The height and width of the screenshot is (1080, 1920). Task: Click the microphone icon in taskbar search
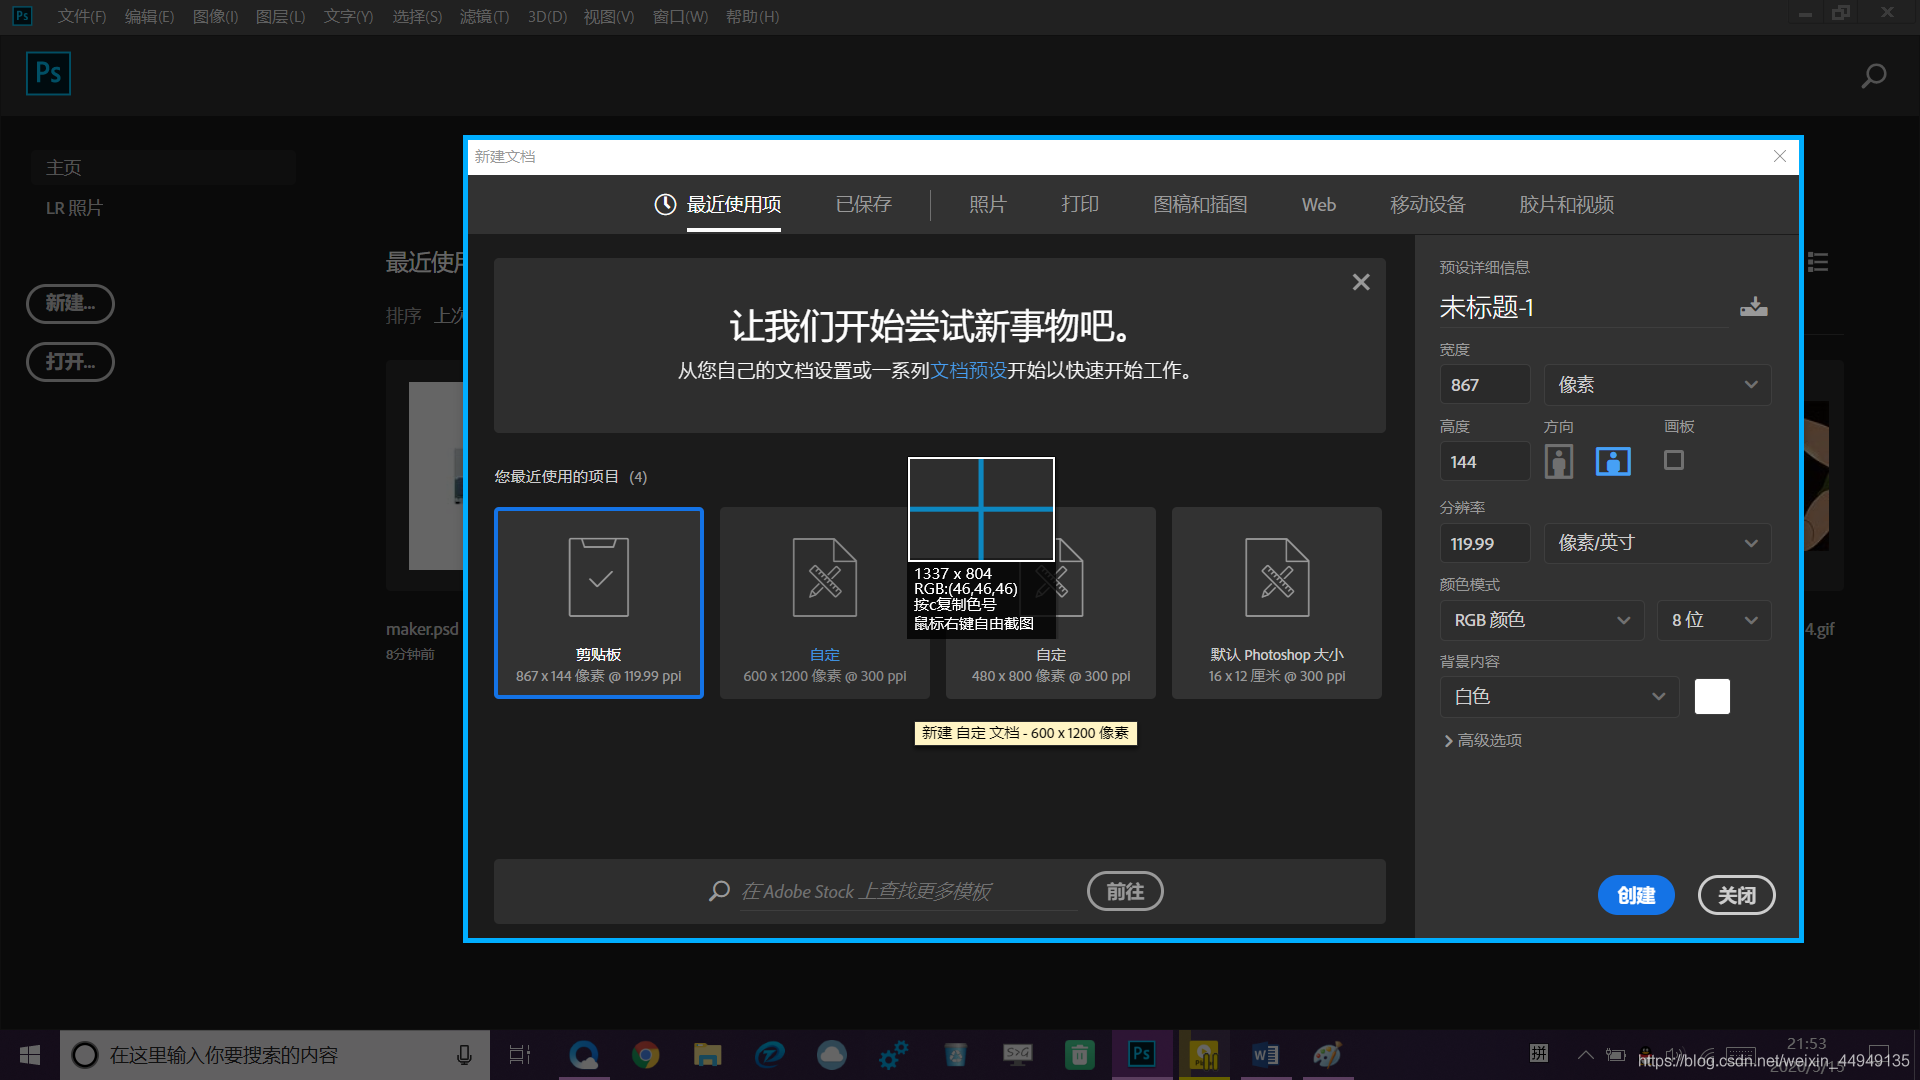(x=464, y=1055)
